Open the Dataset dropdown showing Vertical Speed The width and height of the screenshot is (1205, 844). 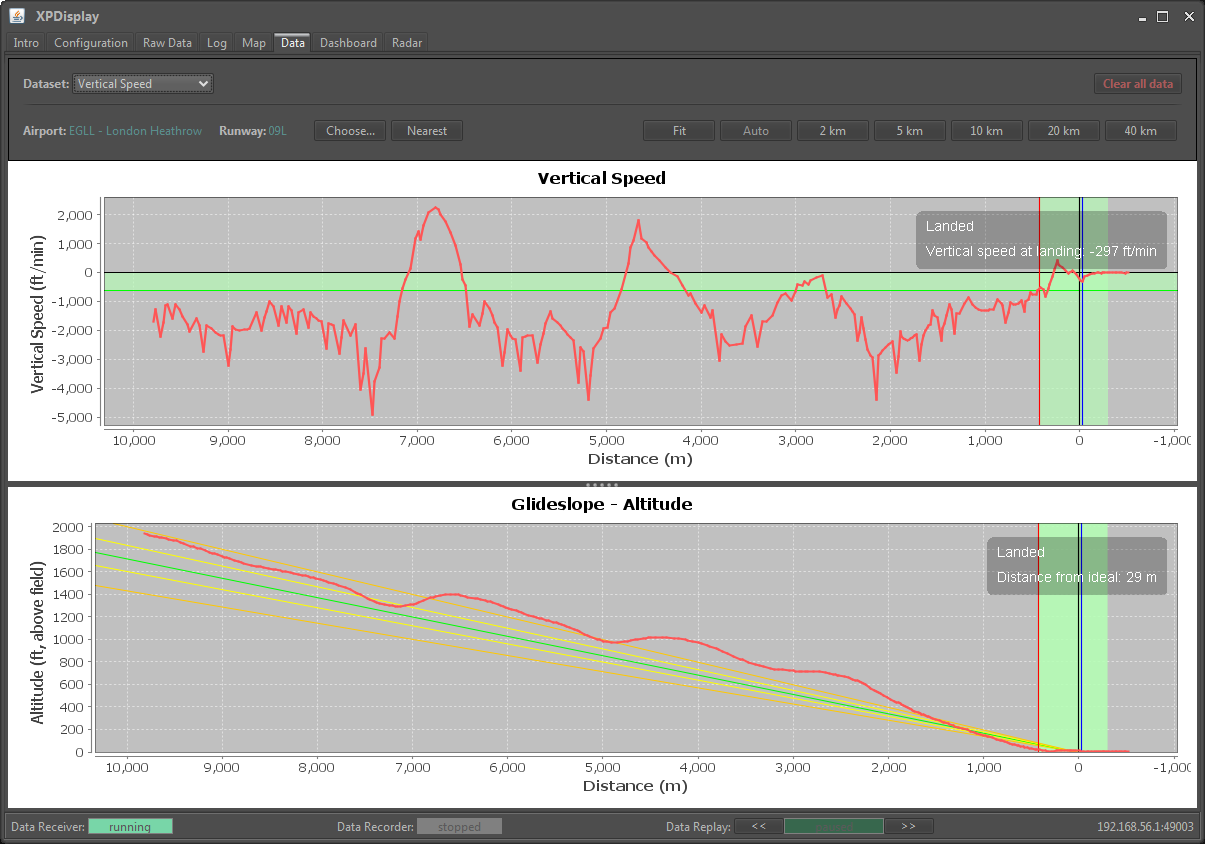pos(143,84)
